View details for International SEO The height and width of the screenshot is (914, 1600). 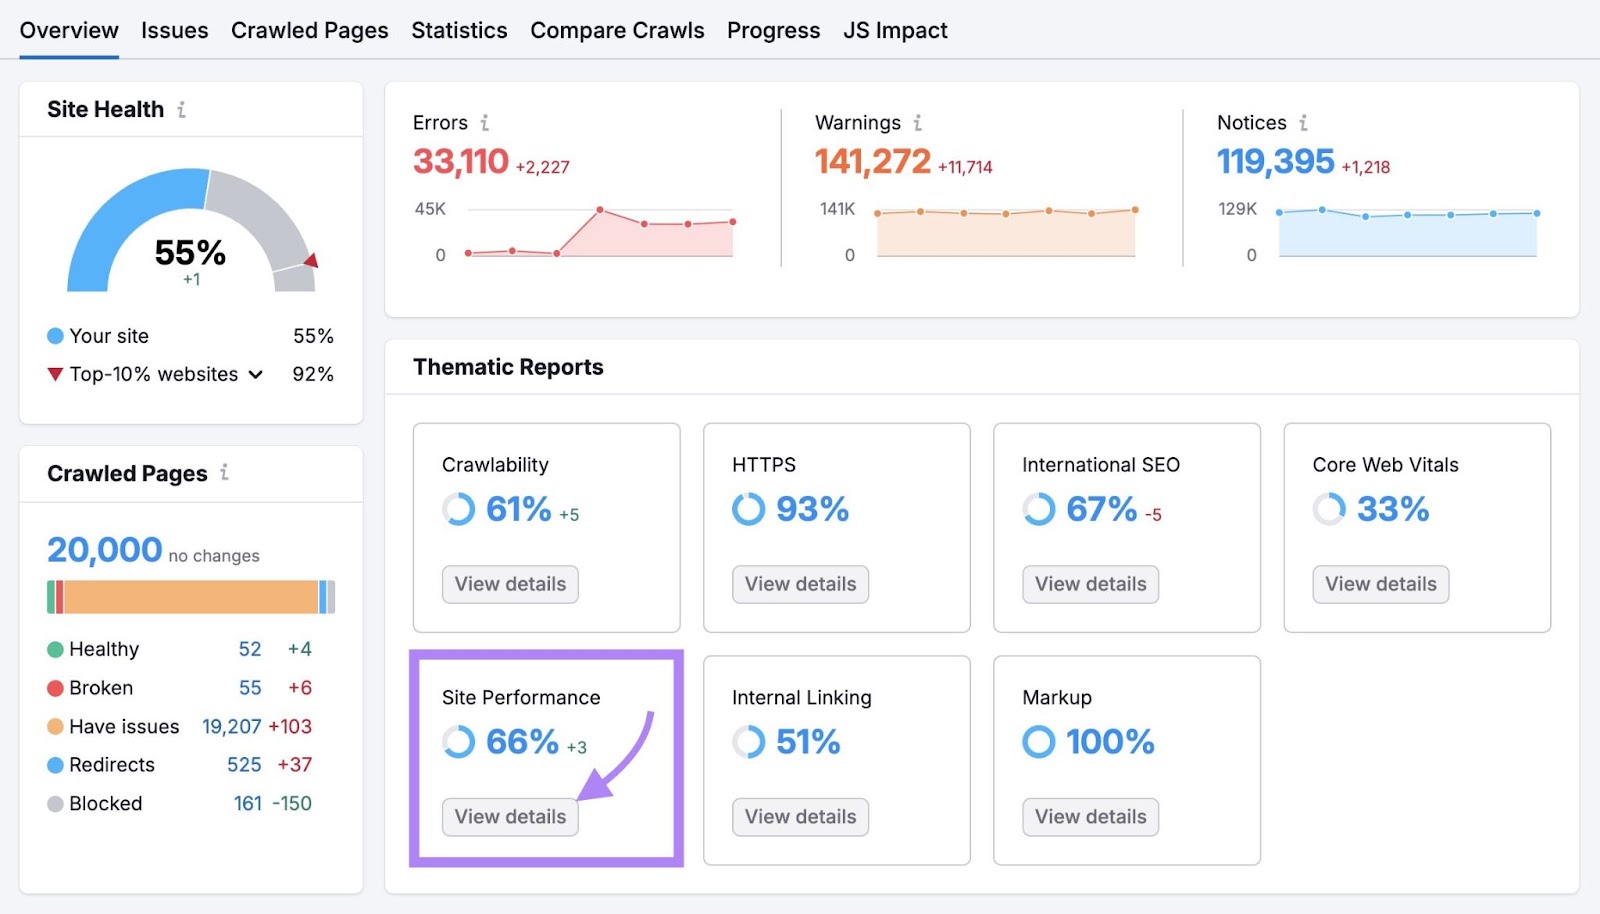tap(1090, 584)
